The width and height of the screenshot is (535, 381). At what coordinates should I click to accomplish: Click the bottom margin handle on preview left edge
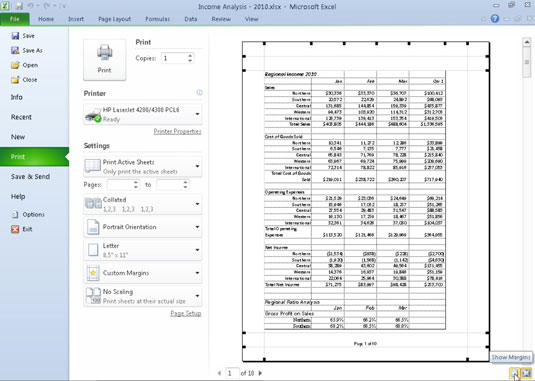click(x=244, y=333)
